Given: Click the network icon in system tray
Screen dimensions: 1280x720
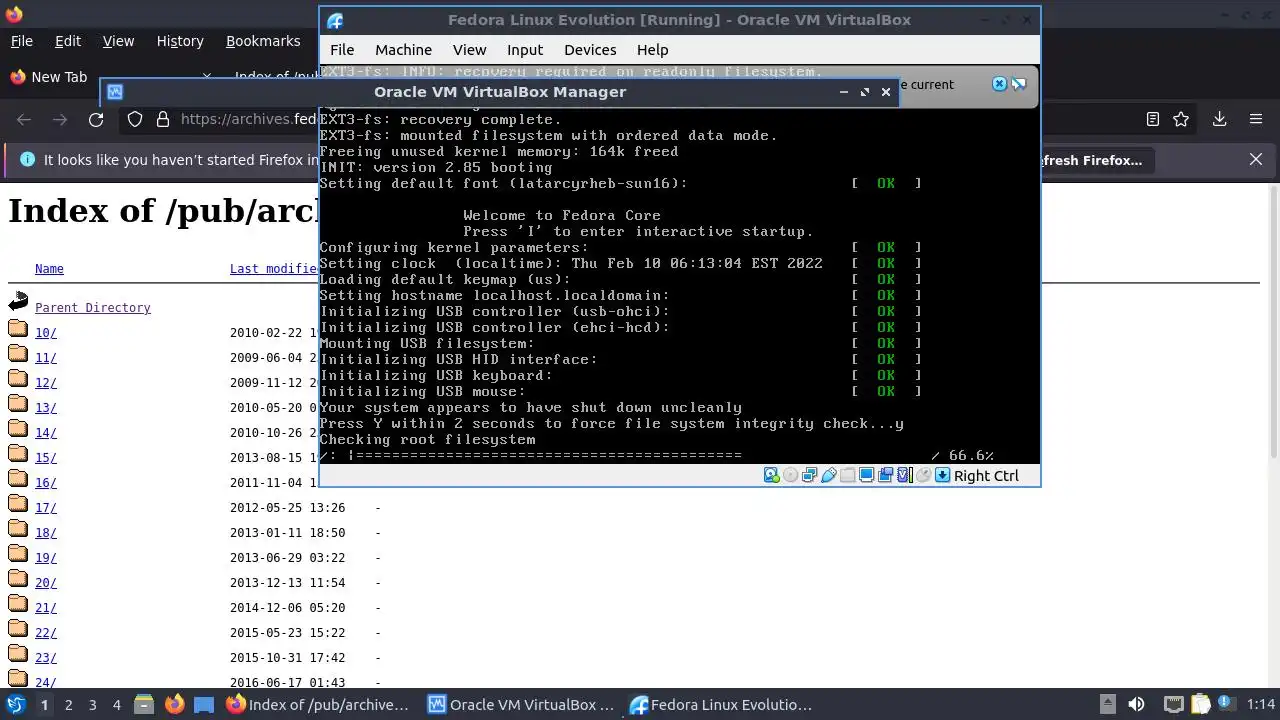Looking at the screenshot, I should [x=1174, y=704].
